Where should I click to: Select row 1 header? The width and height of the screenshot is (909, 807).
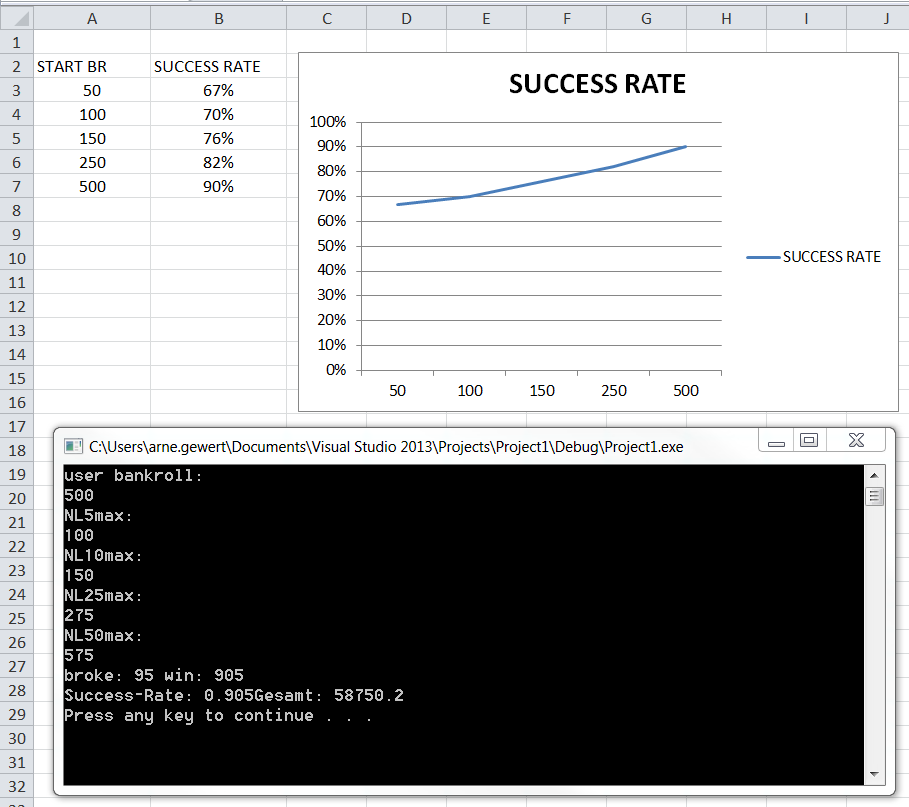pos(17,42)
